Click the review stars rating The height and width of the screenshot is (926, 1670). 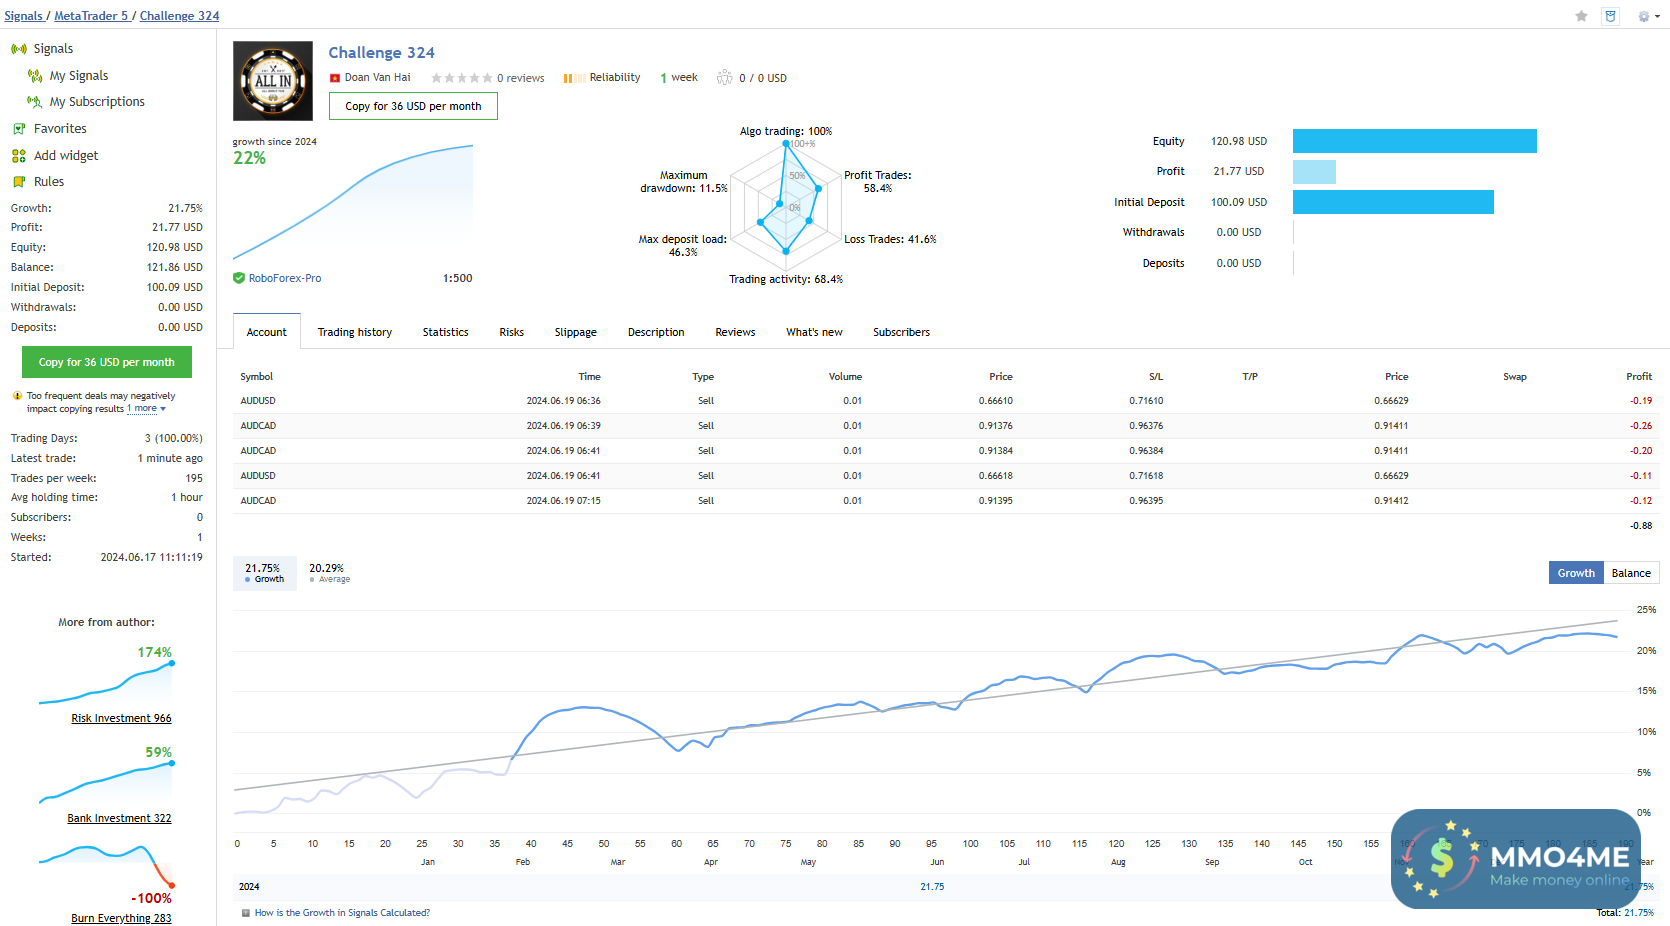pos(462,78)
